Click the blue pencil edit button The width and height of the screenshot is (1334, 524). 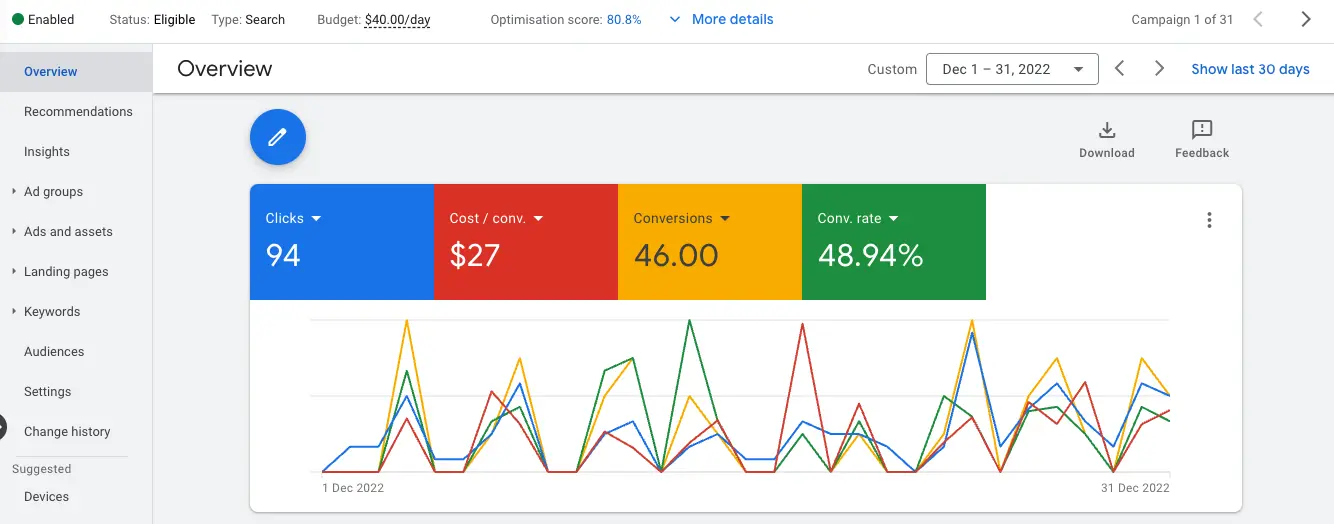277,137
